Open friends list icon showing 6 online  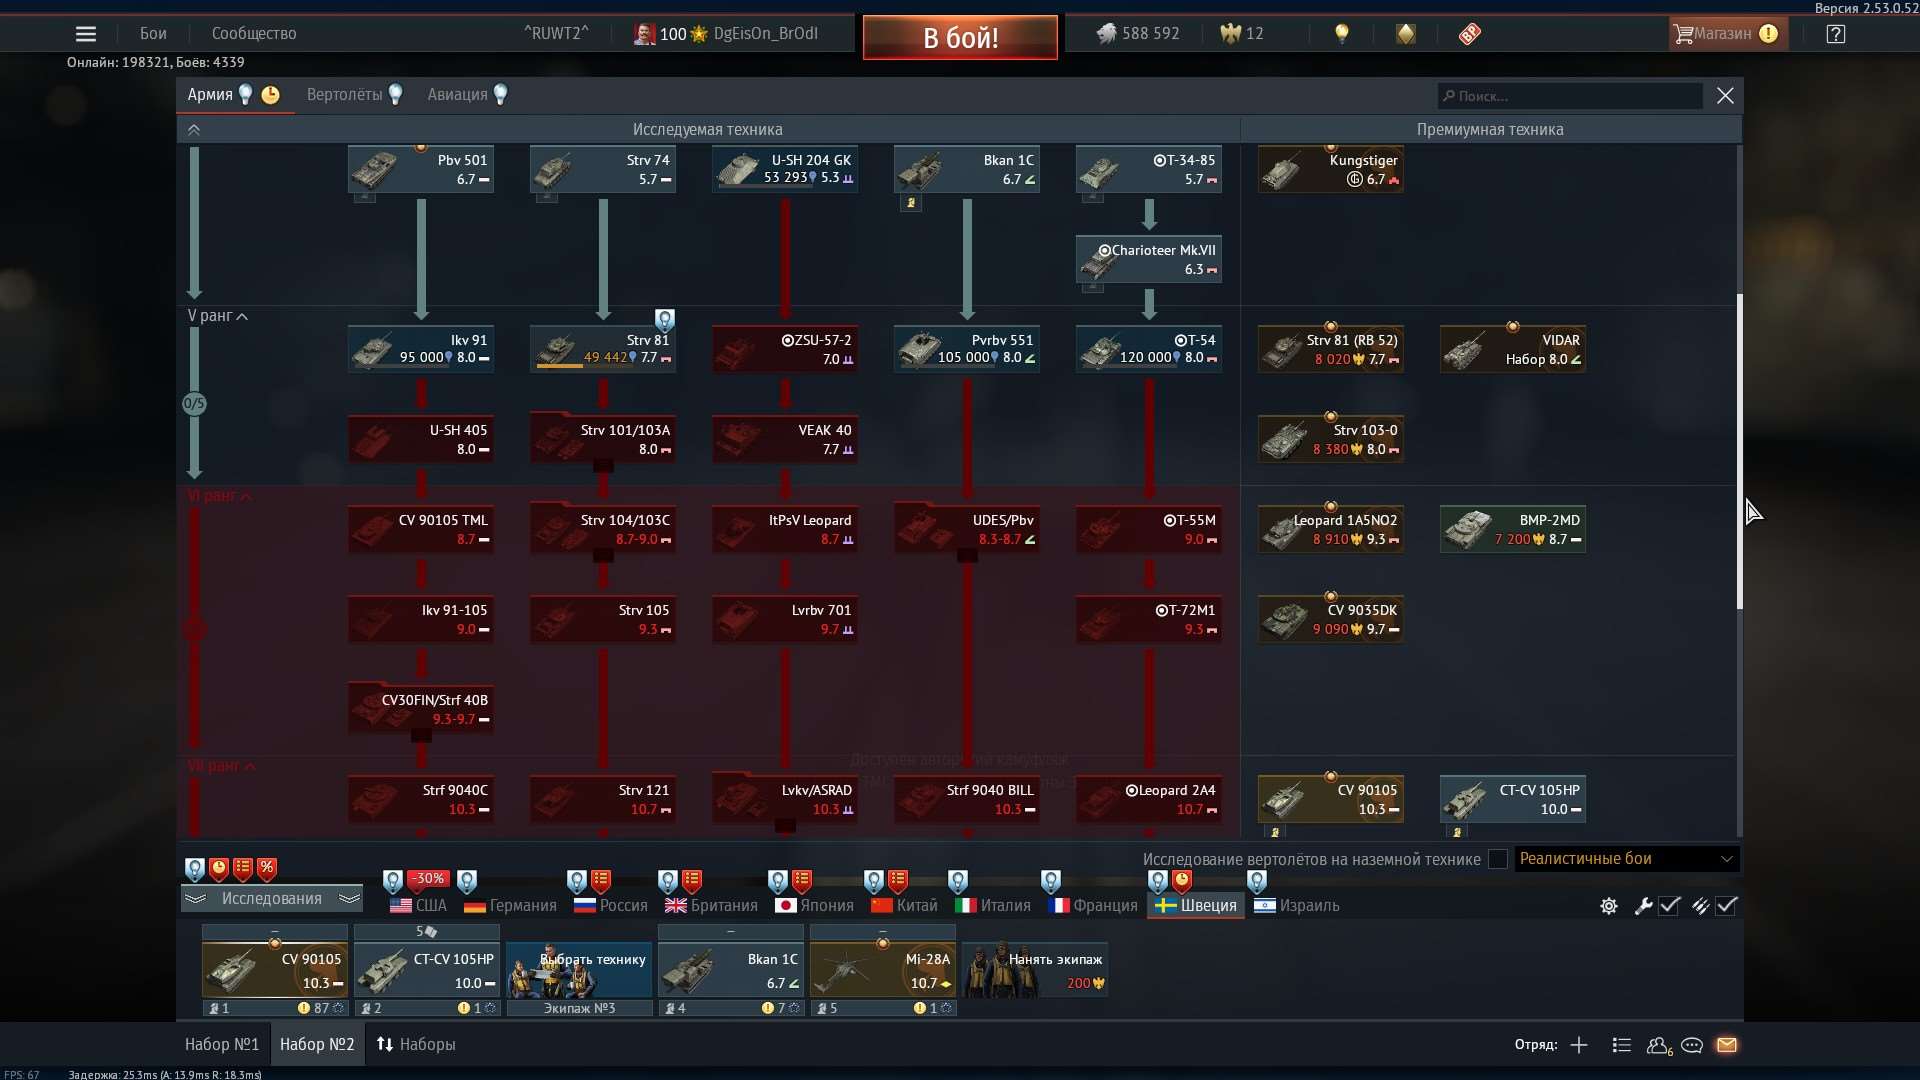pyautogui.click(x=1659, y=1045)
